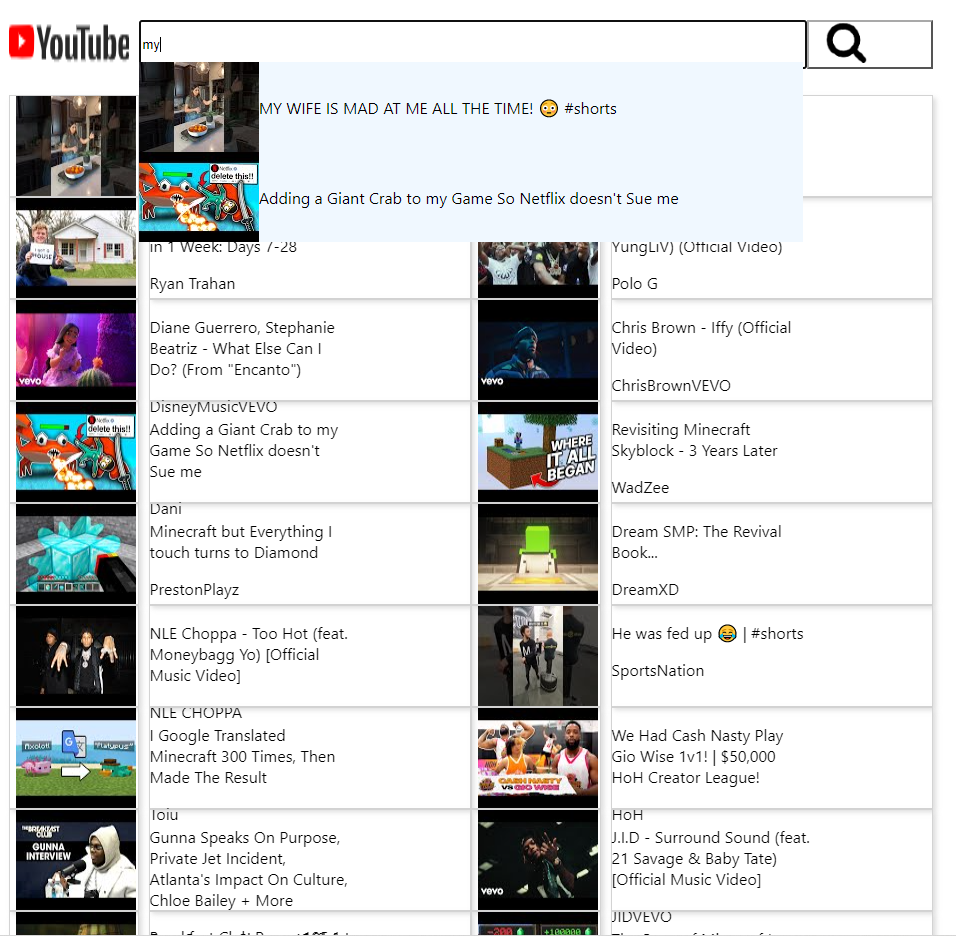Open the giant crab thumbnail in suggestions
Image resolution: width=956 pixels, height=936 pixels.
[199, 197]
